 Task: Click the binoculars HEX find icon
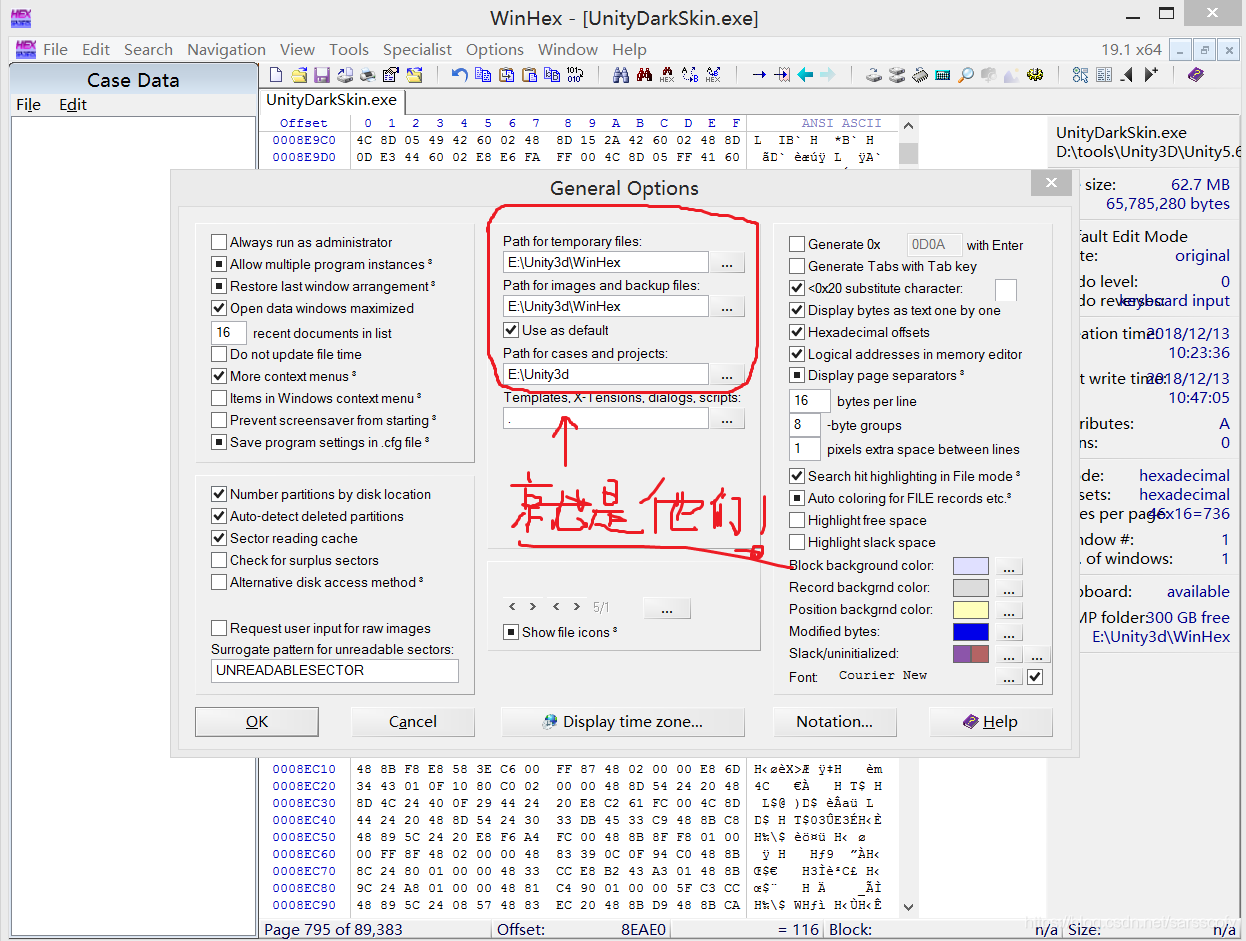[x=667, y=75]
